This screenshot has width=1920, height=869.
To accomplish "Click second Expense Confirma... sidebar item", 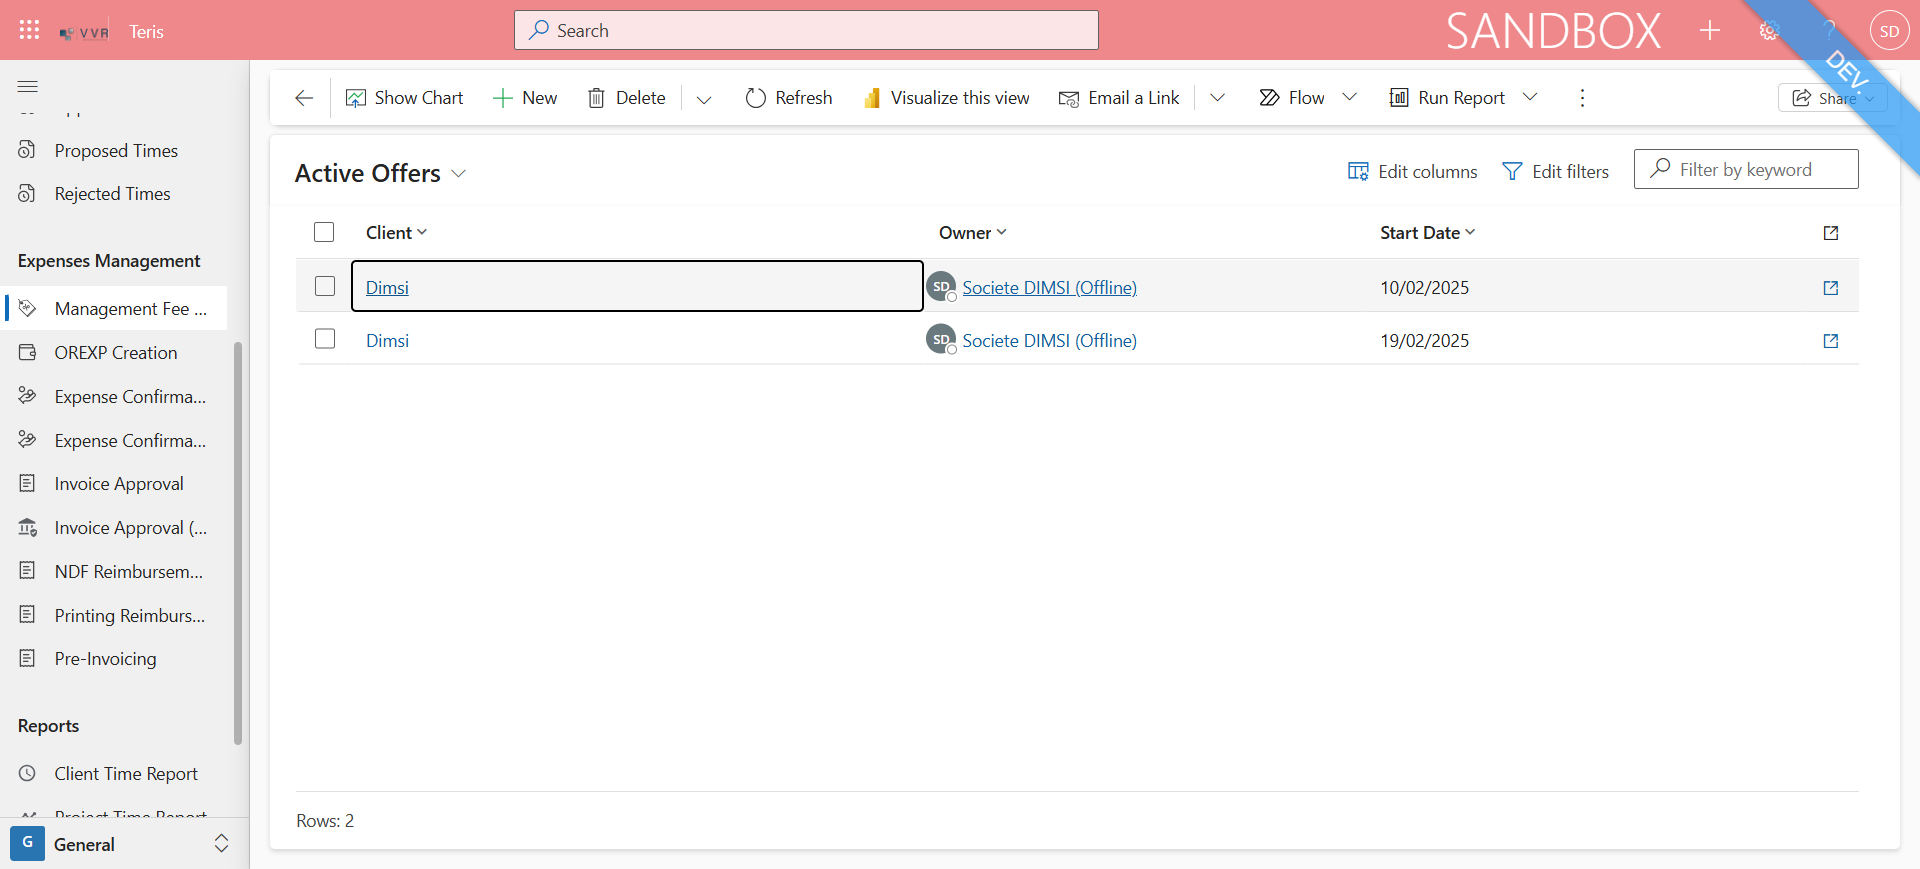I will coord(116,440).
